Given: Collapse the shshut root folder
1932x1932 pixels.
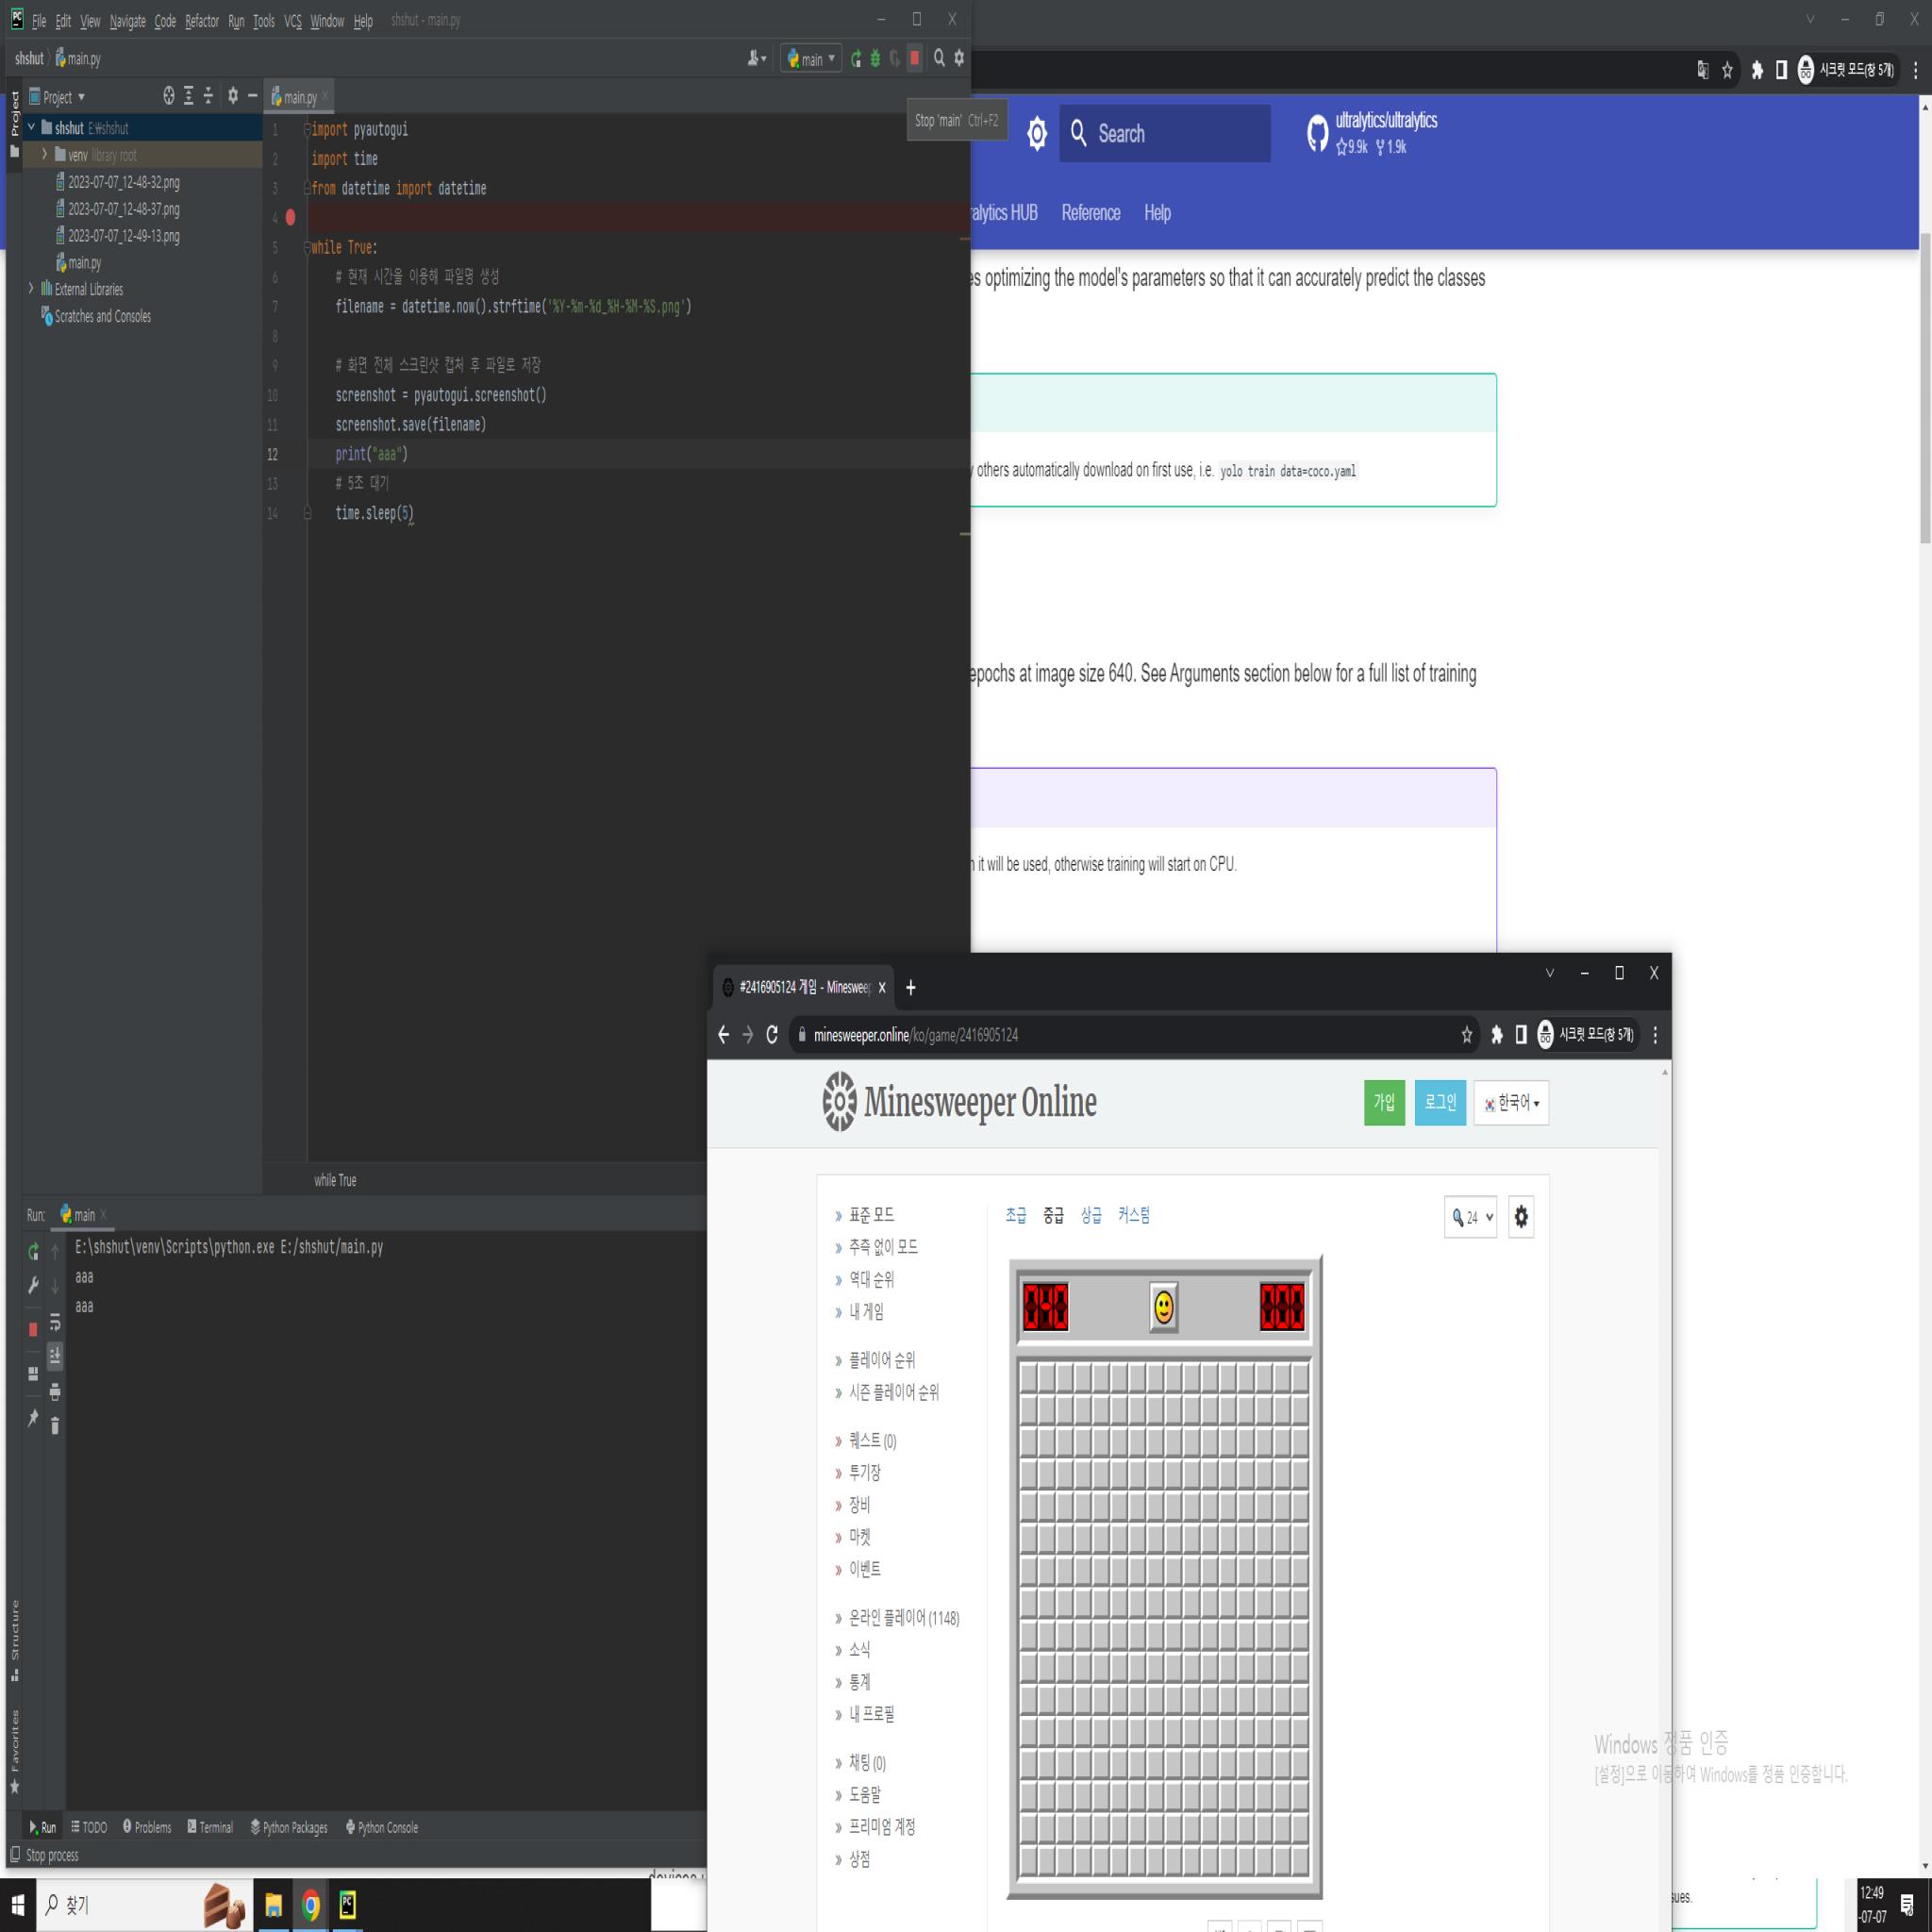Looking at the screenshot, I should tap(31, 127).
